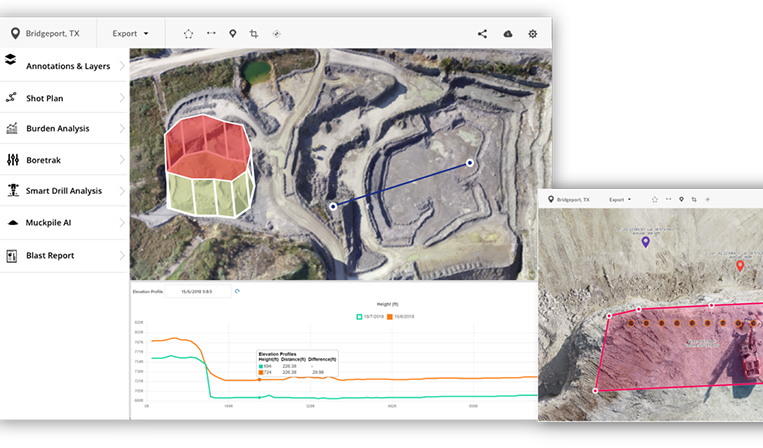Open the Boretrak menu item
Viewport: 763px width, 448px height.
(63, 160)
